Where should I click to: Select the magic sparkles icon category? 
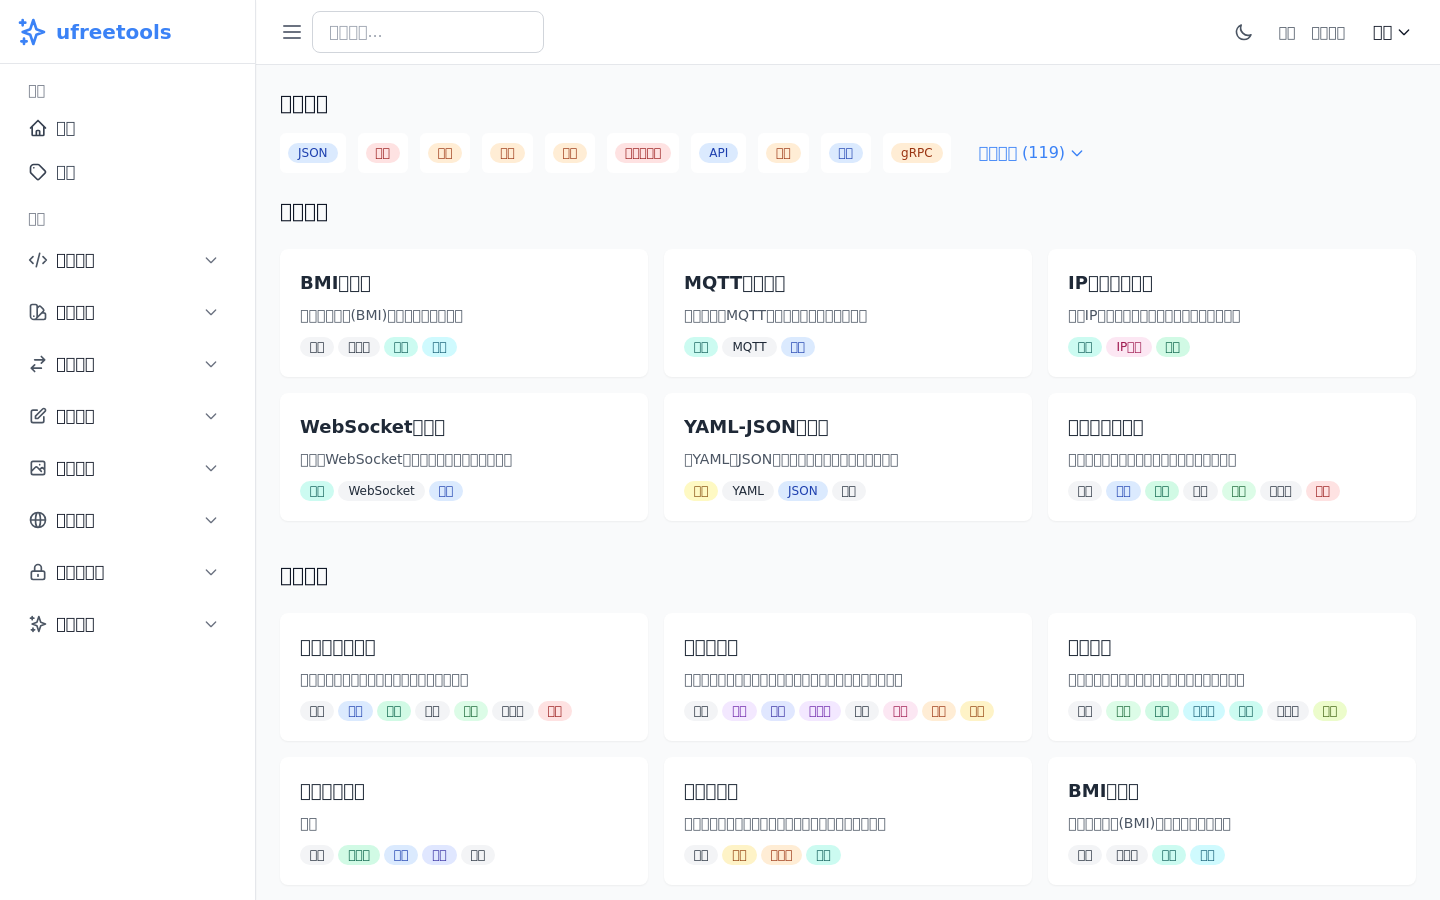(x=38, y=624)
